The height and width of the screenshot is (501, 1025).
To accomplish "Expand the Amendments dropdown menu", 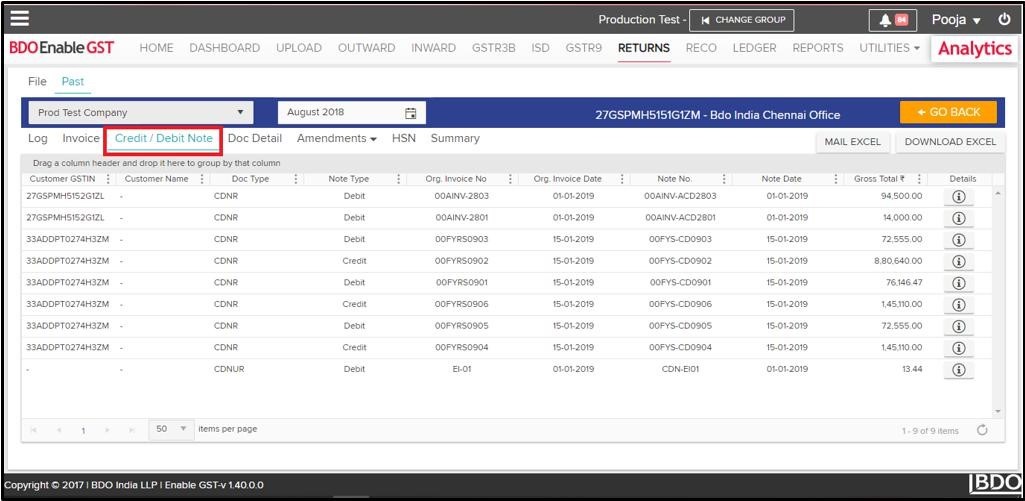I will (337, 139).
